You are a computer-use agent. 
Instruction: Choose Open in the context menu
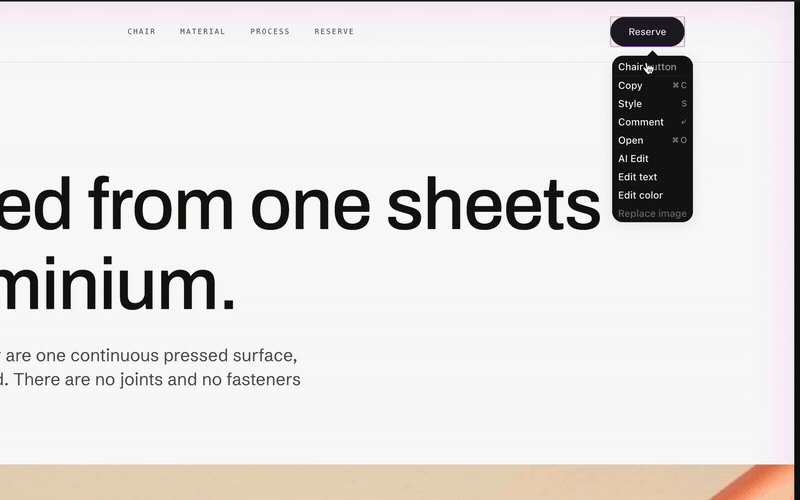[652, 140]
